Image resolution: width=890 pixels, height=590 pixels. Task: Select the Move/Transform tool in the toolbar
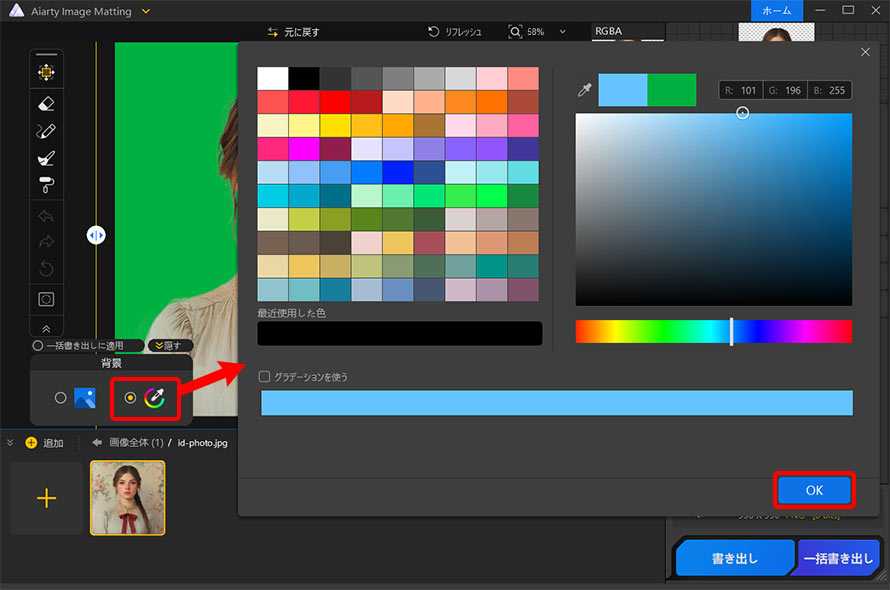46,69
